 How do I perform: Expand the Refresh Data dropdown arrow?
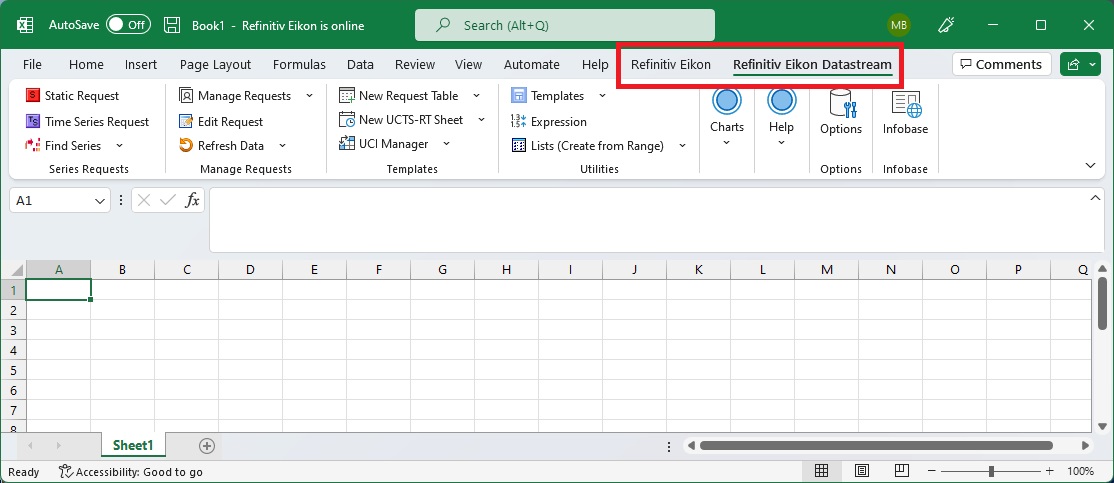(x=282, y=146)
